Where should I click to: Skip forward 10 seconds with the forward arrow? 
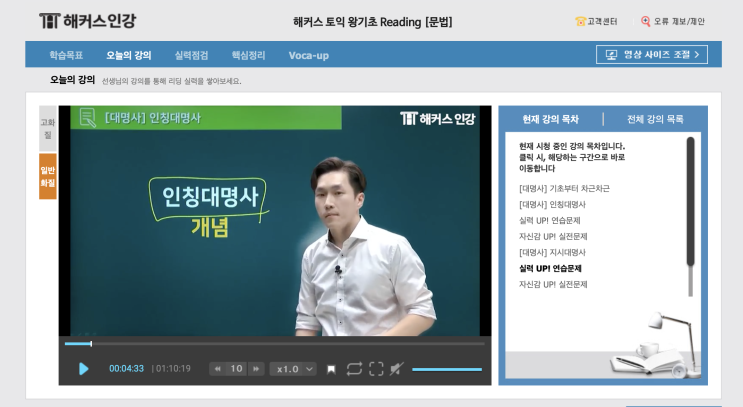pos(256,369)
